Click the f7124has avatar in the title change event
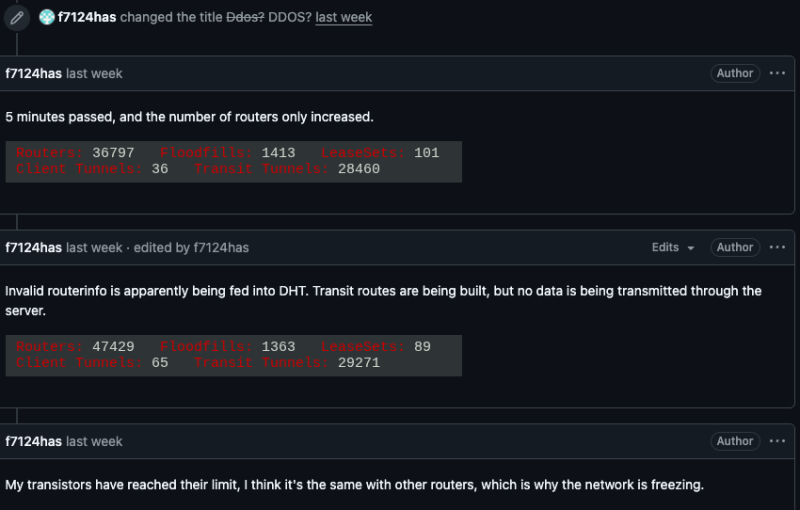The image size is (800, 510). (x=47, y=18)
